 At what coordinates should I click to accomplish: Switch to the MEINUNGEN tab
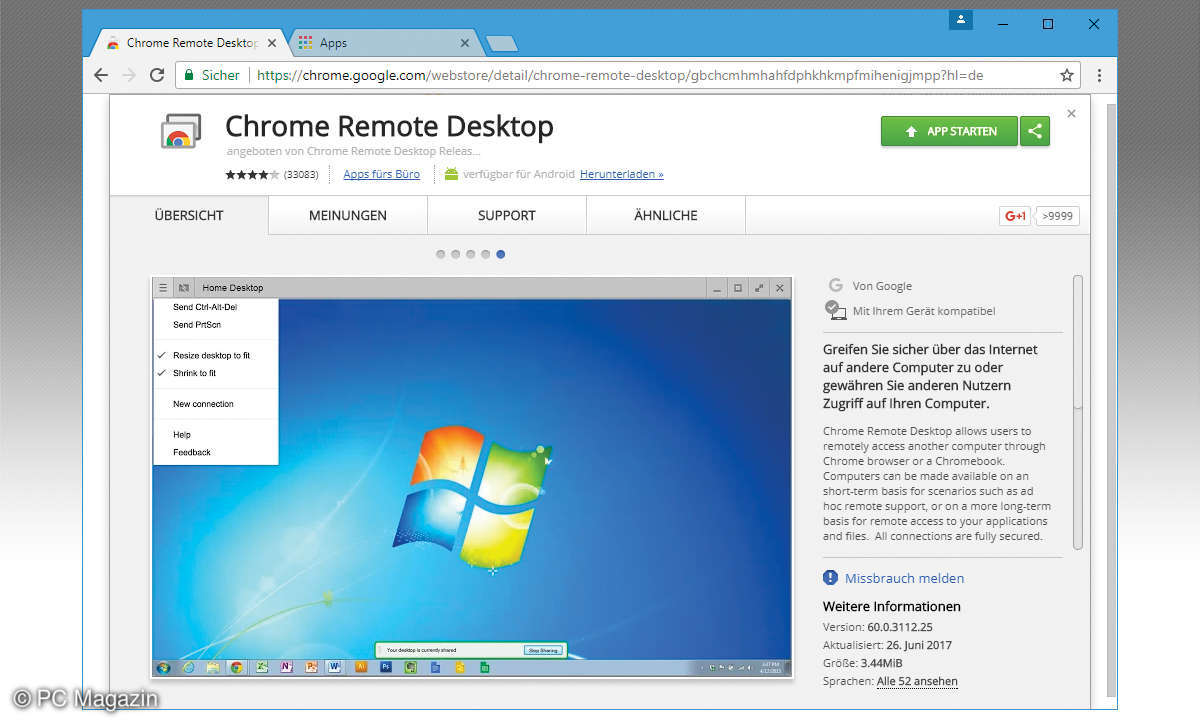[x=348, y=215]
